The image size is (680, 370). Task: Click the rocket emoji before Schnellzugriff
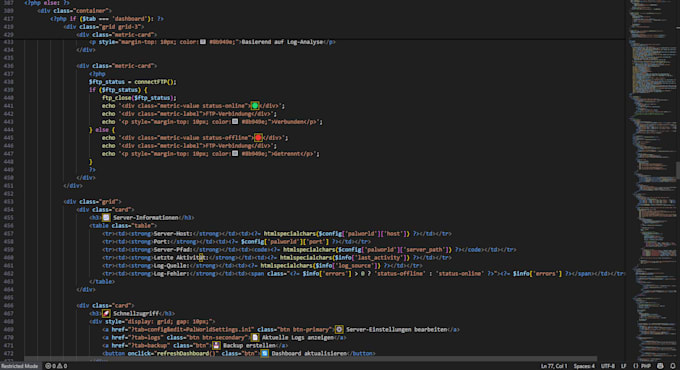click(x=106, y=313)
